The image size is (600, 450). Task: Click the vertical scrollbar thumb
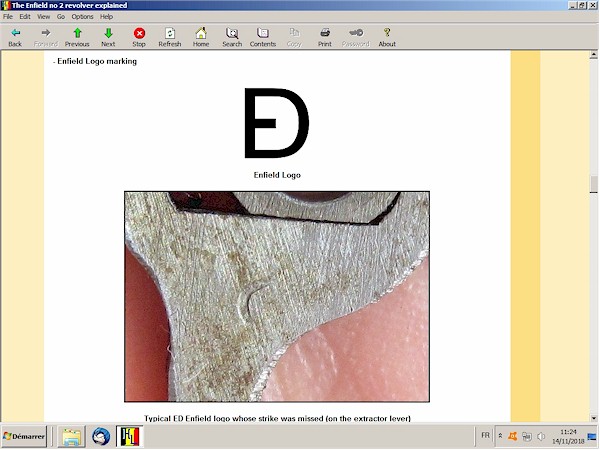594,184
